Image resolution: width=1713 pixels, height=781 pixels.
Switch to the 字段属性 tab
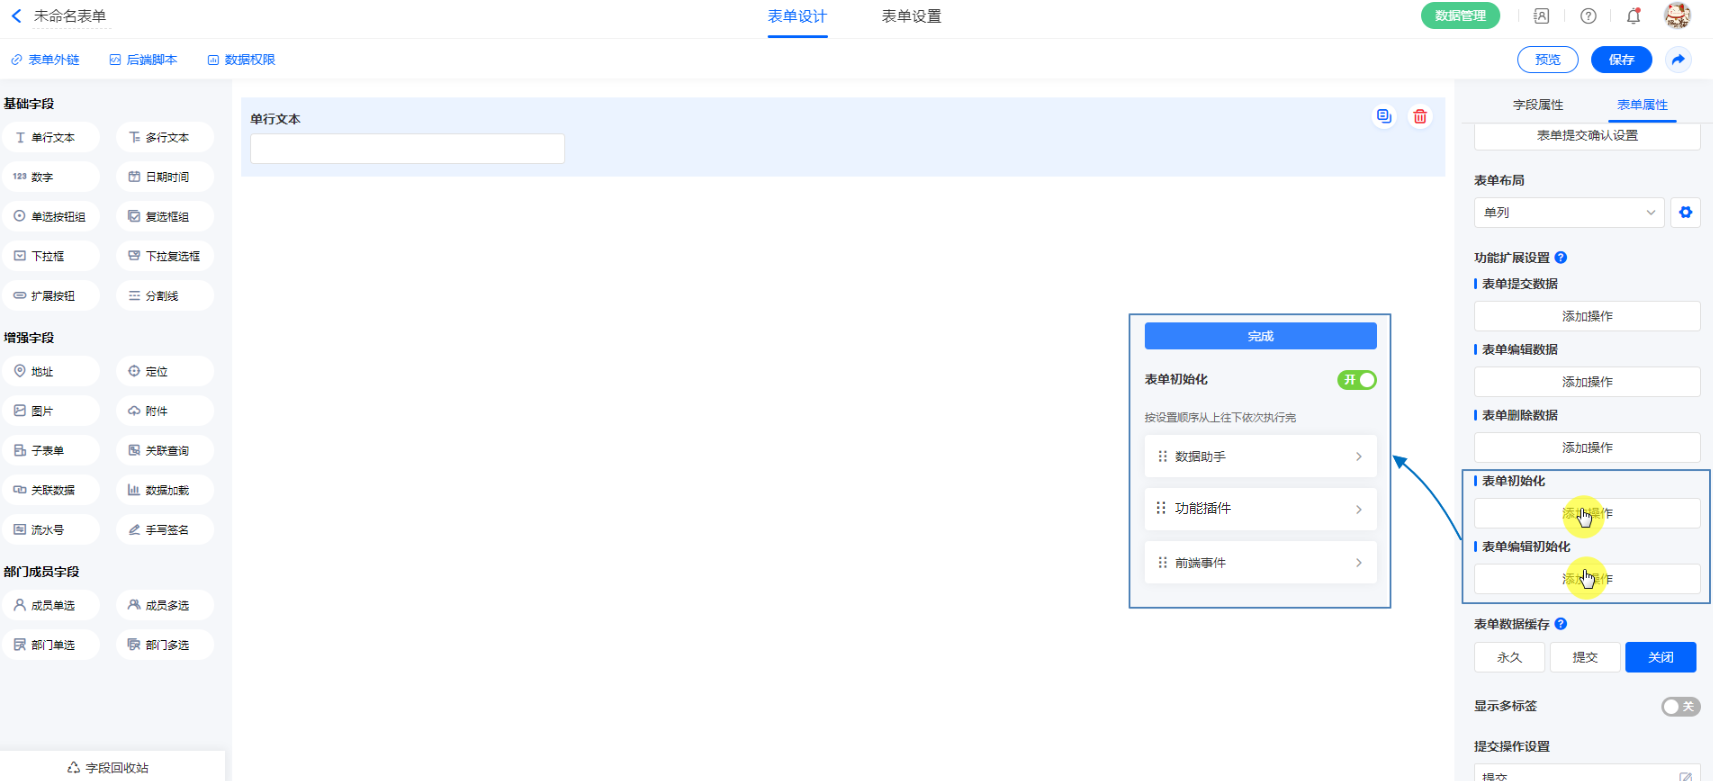[1537, 105]
